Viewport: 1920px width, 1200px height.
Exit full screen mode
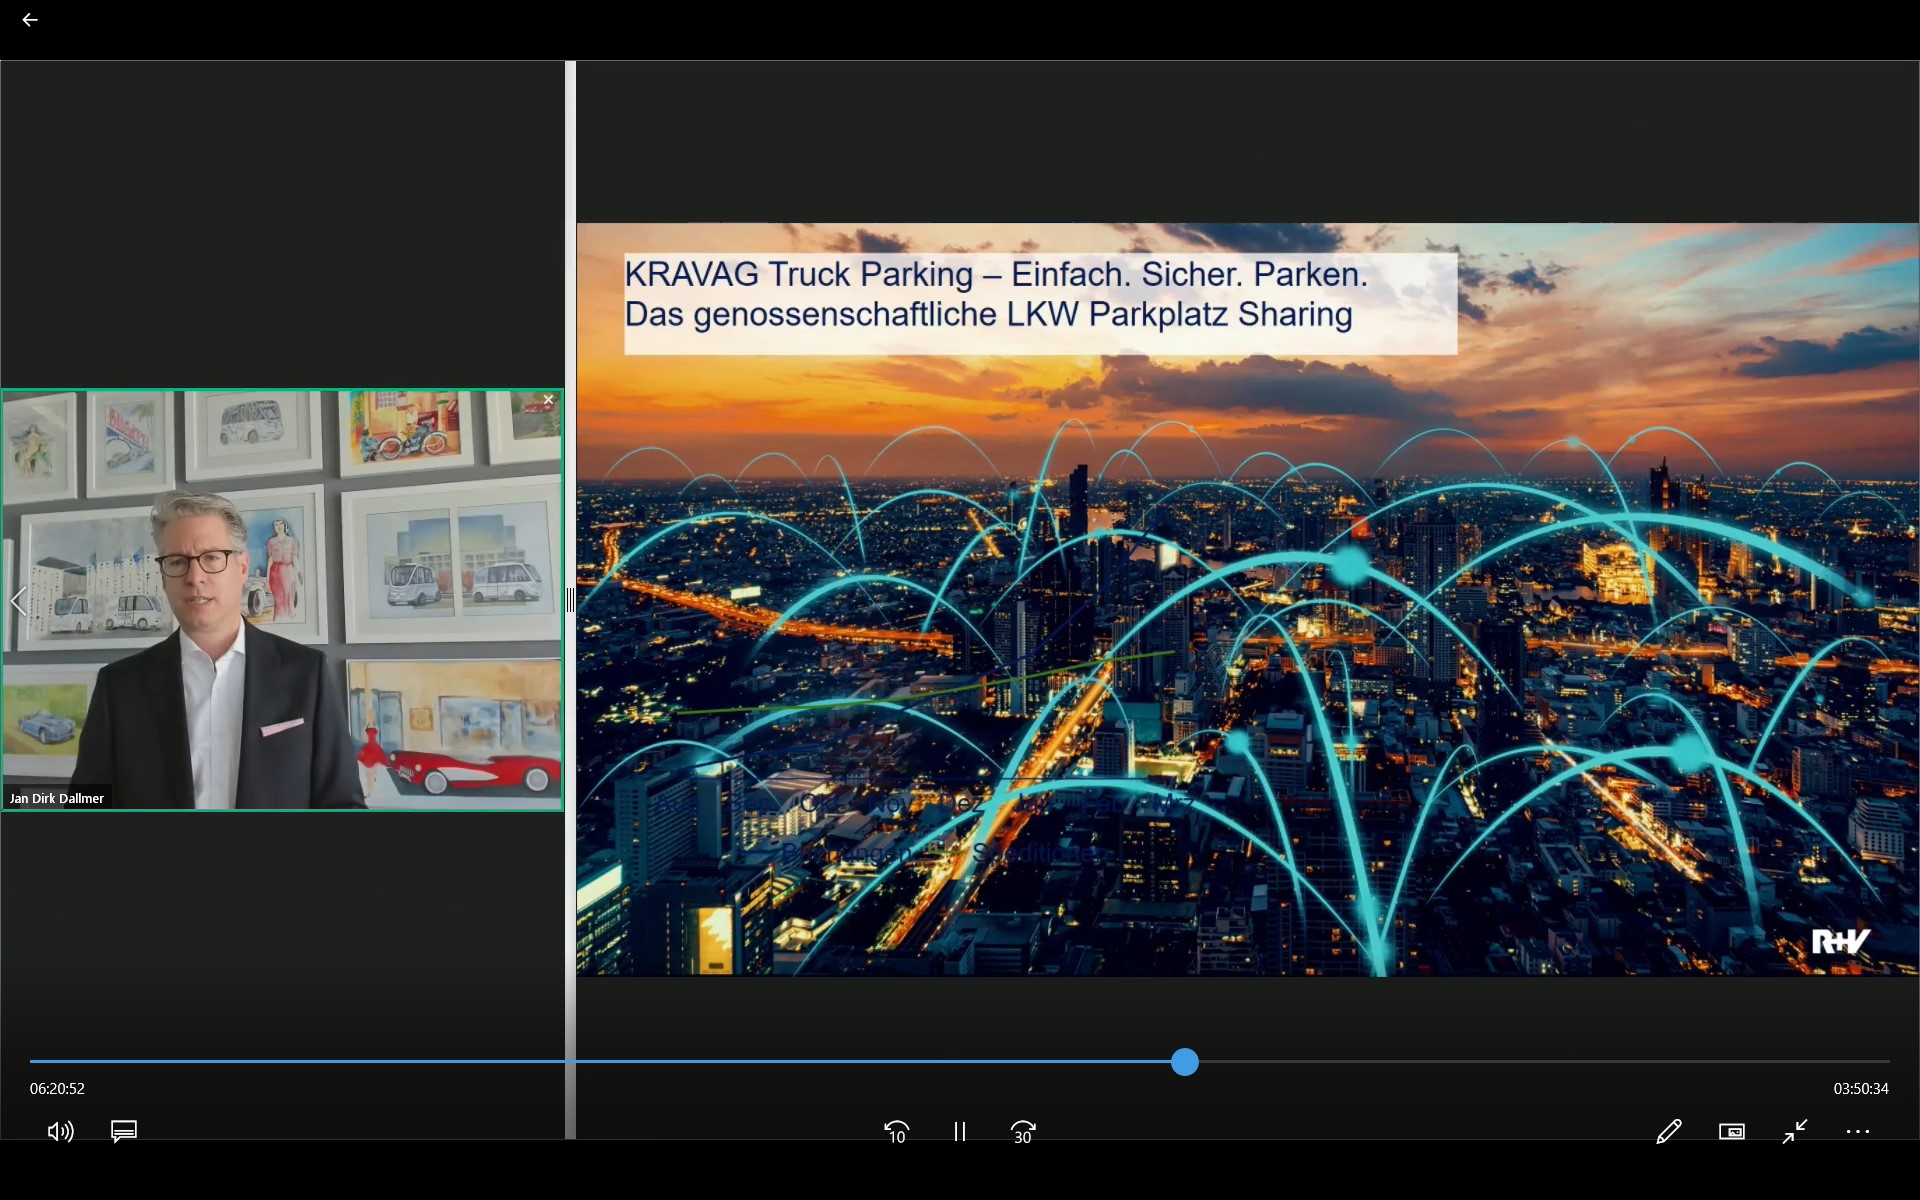click(1795, 1131)
